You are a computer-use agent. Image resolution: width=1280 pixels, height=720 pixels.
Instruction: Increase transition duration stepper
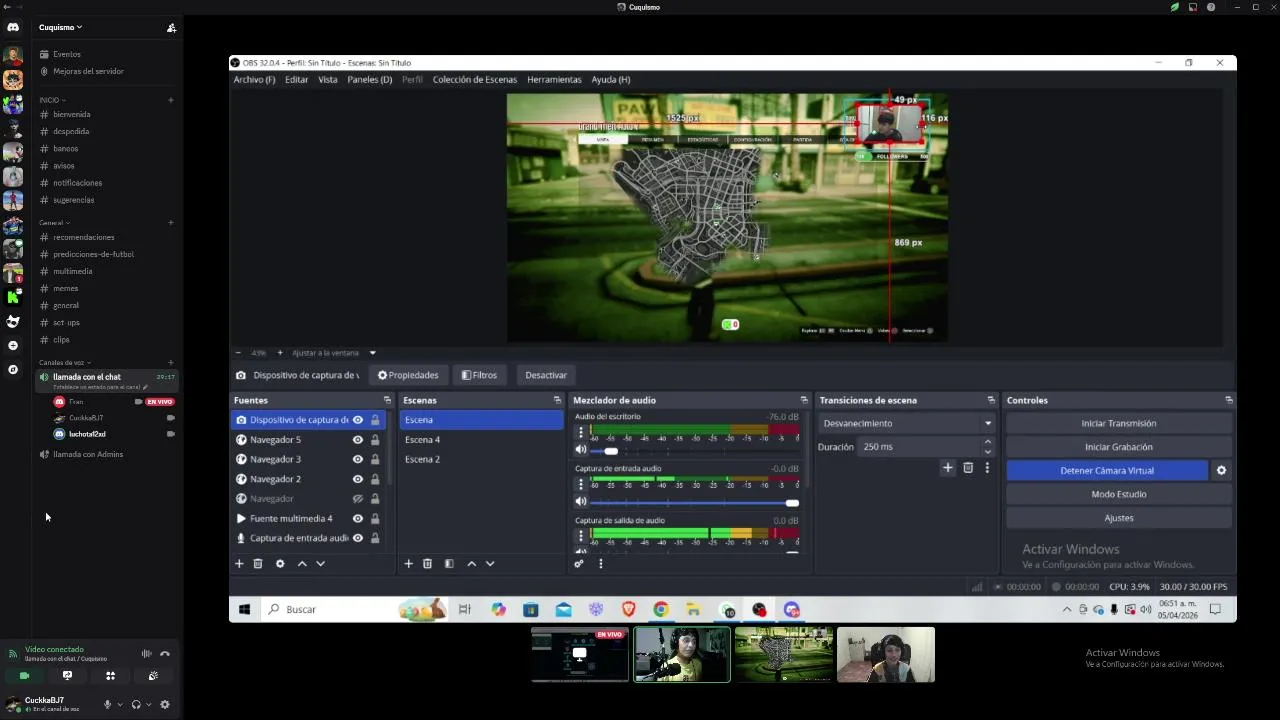click(988, 442)
